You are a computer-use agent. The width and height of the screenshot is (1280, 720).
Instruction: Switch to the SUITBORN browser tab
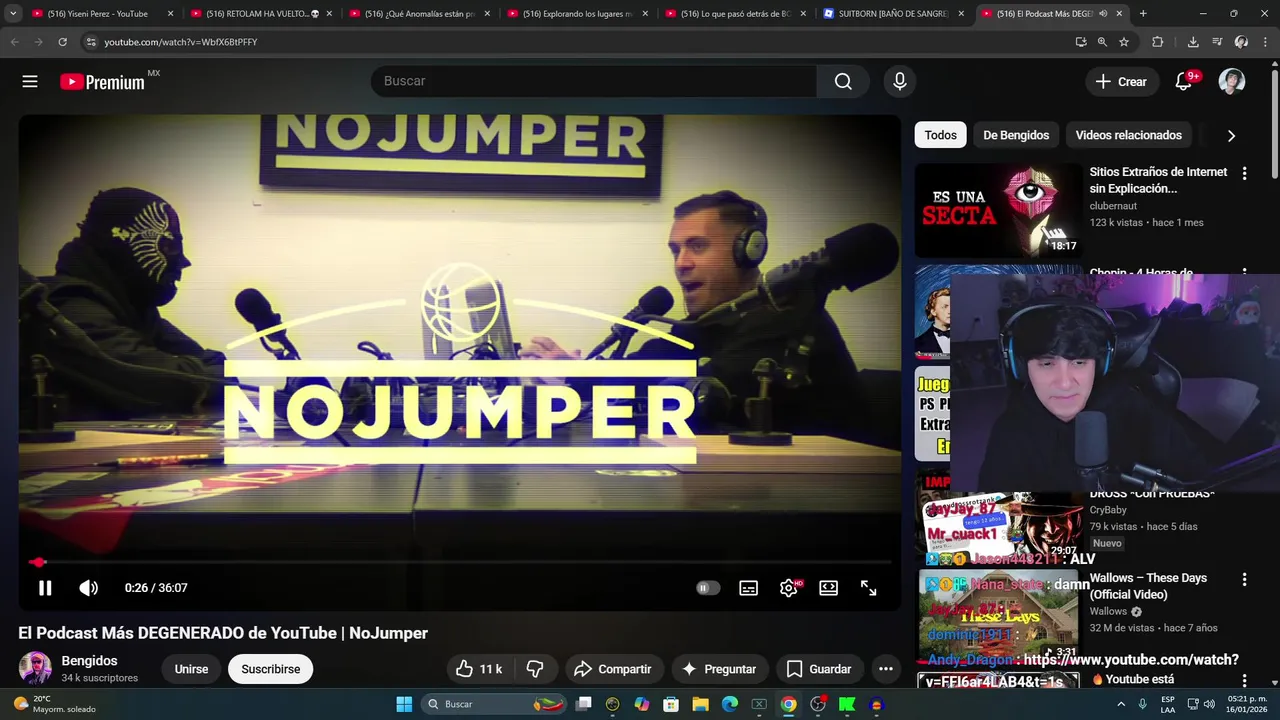pyautogui.click(x=892, y=14)
